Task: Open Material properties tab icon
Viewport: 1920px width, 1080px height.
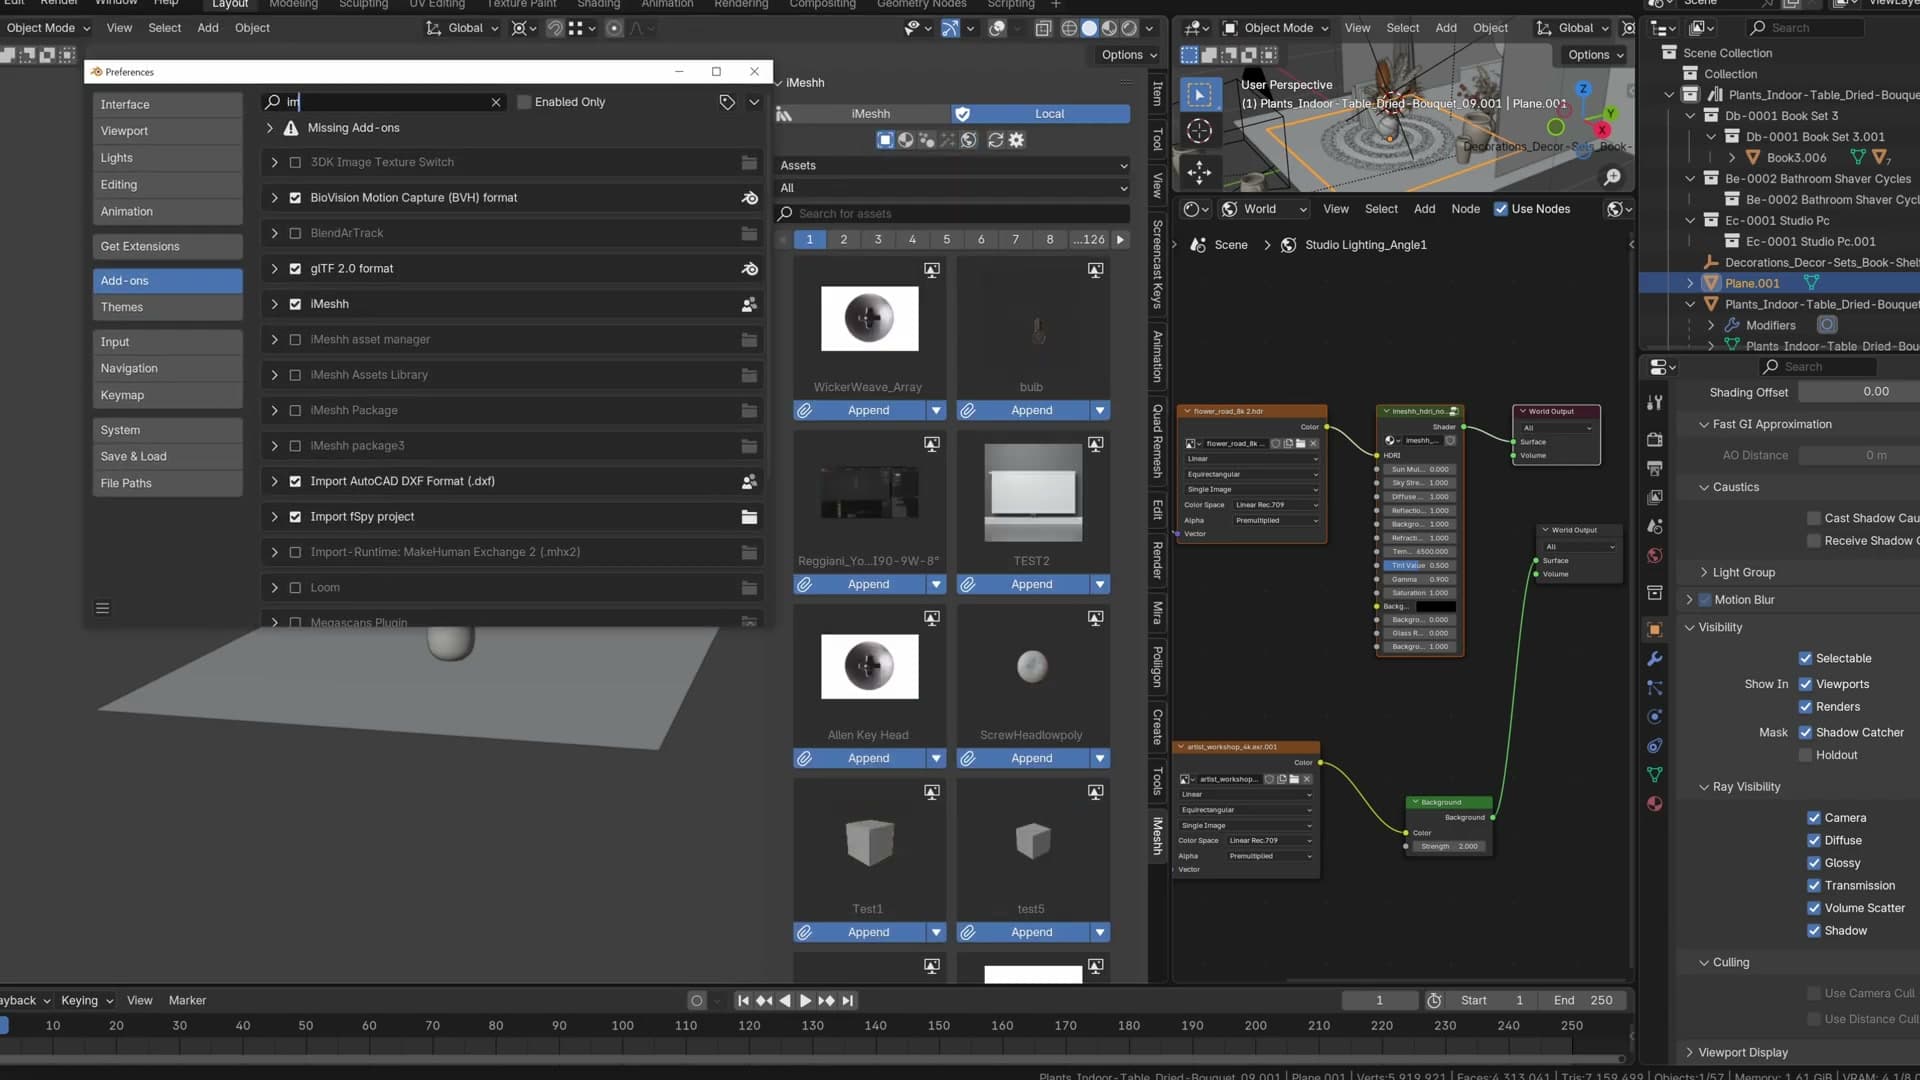Action: 1655,804
